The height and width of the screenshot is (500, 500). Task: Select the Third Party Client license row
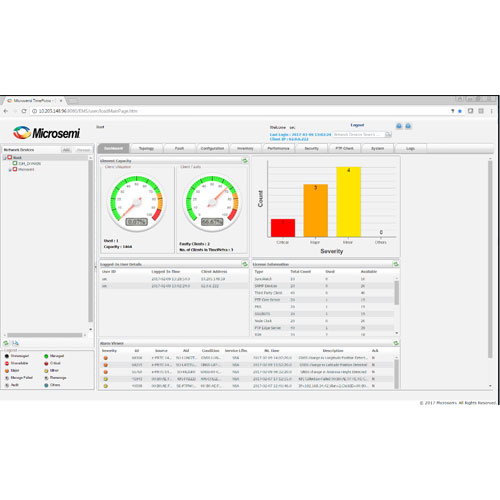pos(323,293)
